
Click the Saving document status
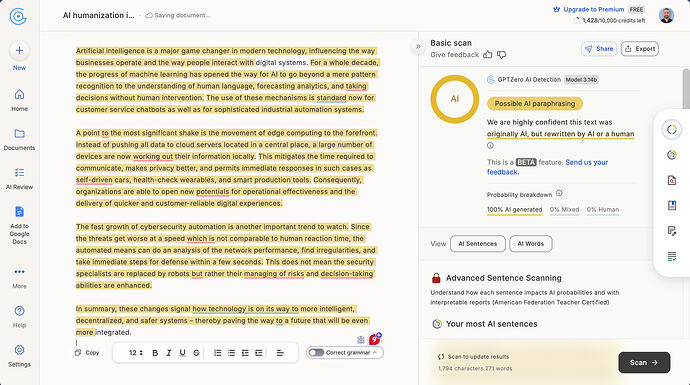178,15
